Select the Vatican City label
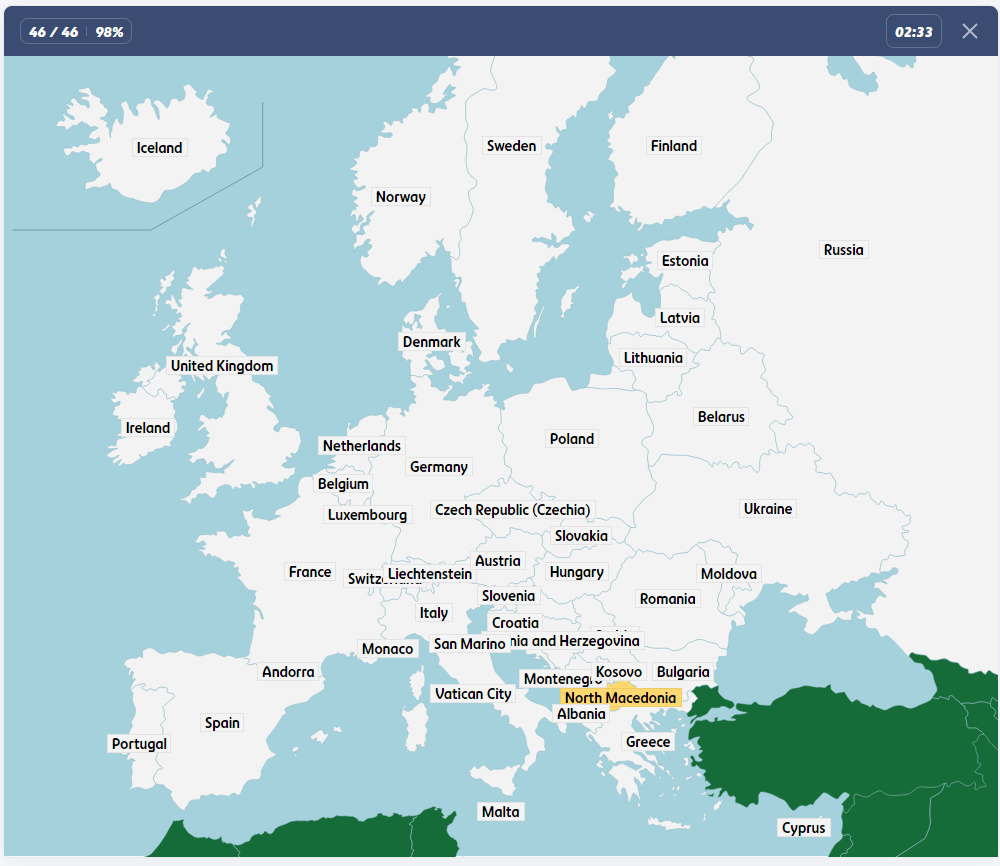This screenshot has width=1000, height=866. tap(472, 694)
